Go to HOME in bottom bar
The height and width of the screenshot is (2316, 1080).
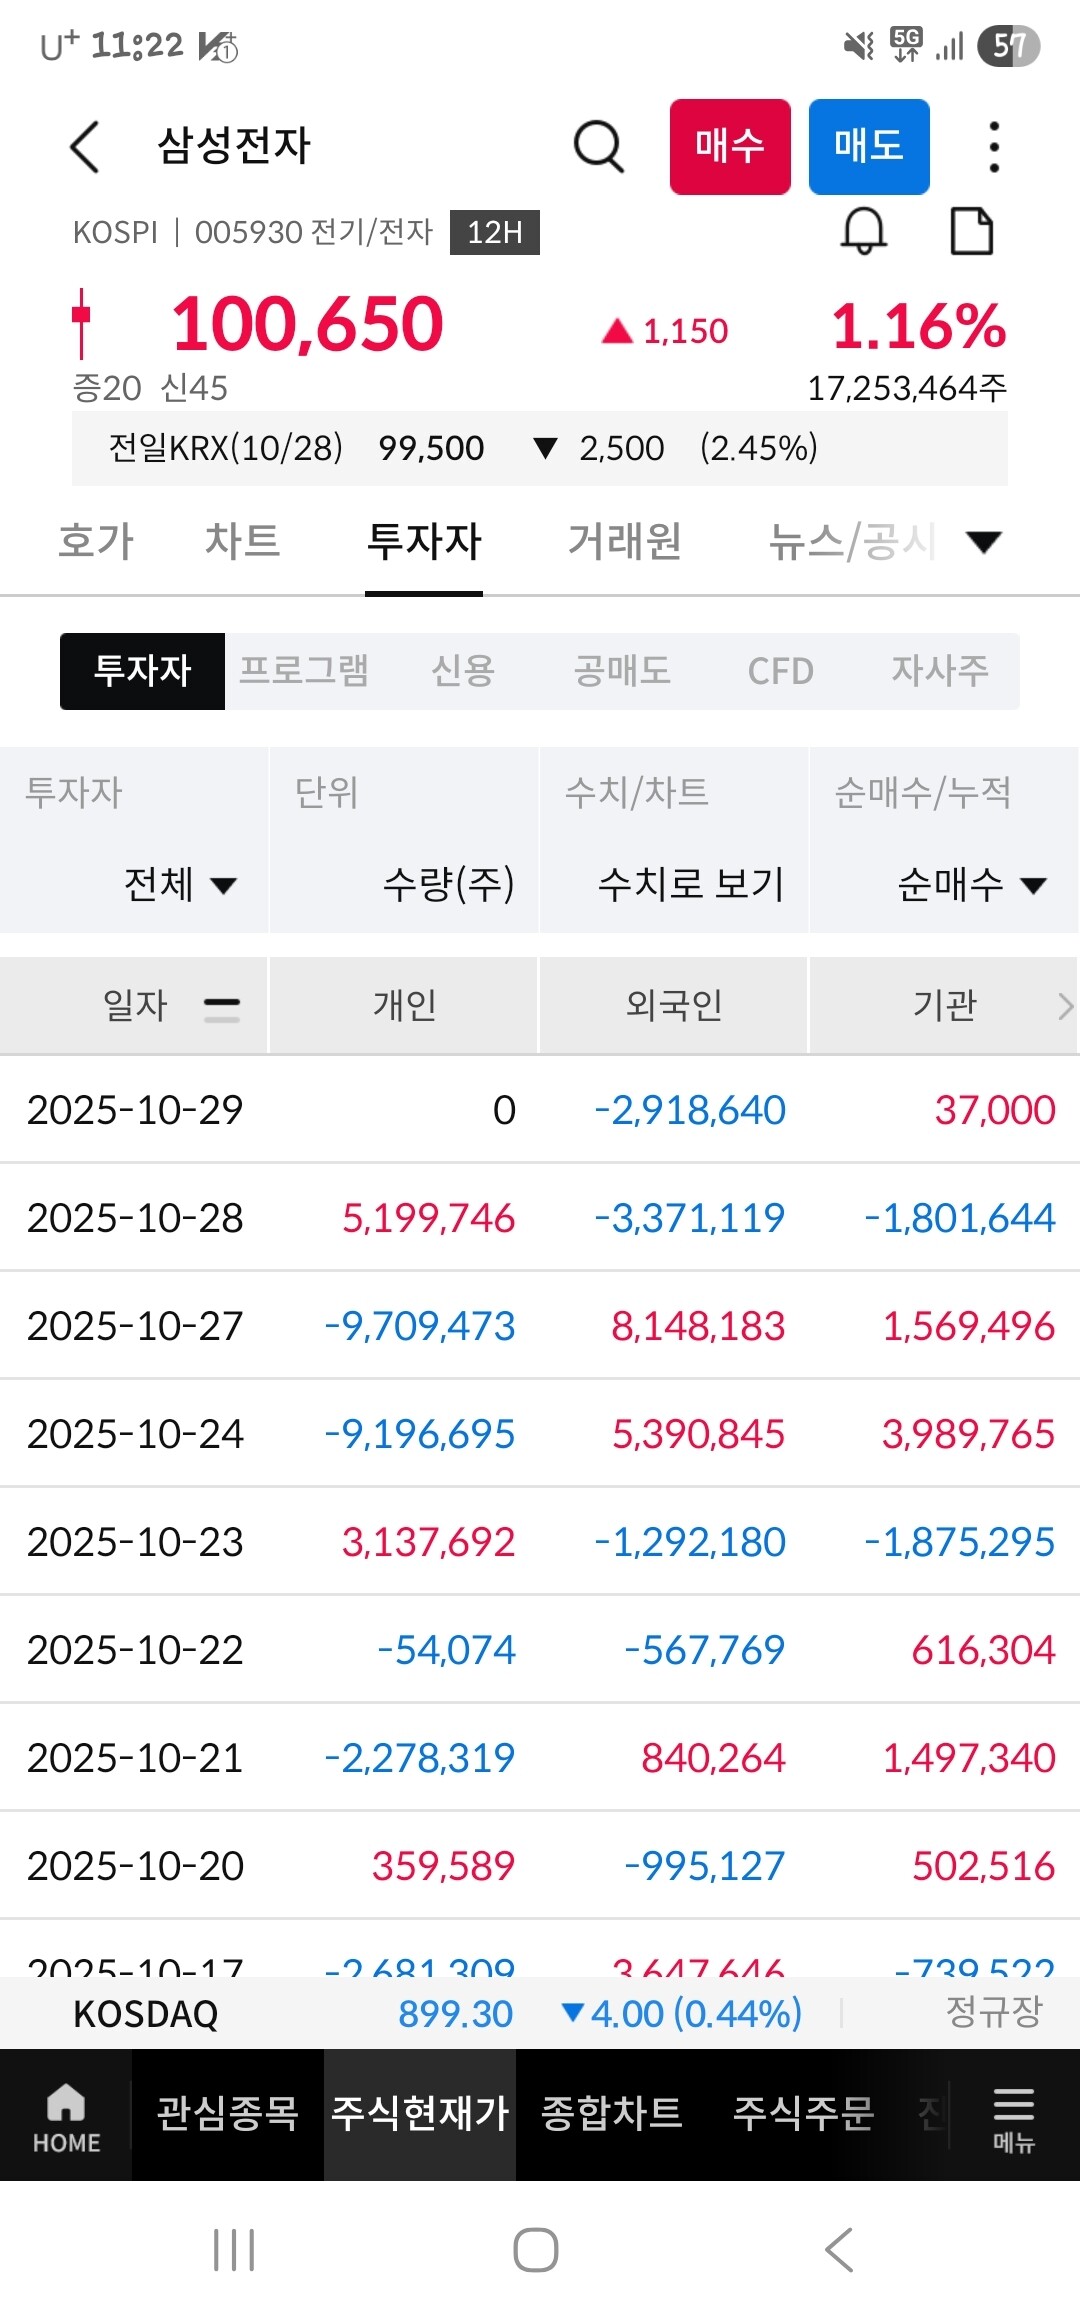tap(66, 2115)
